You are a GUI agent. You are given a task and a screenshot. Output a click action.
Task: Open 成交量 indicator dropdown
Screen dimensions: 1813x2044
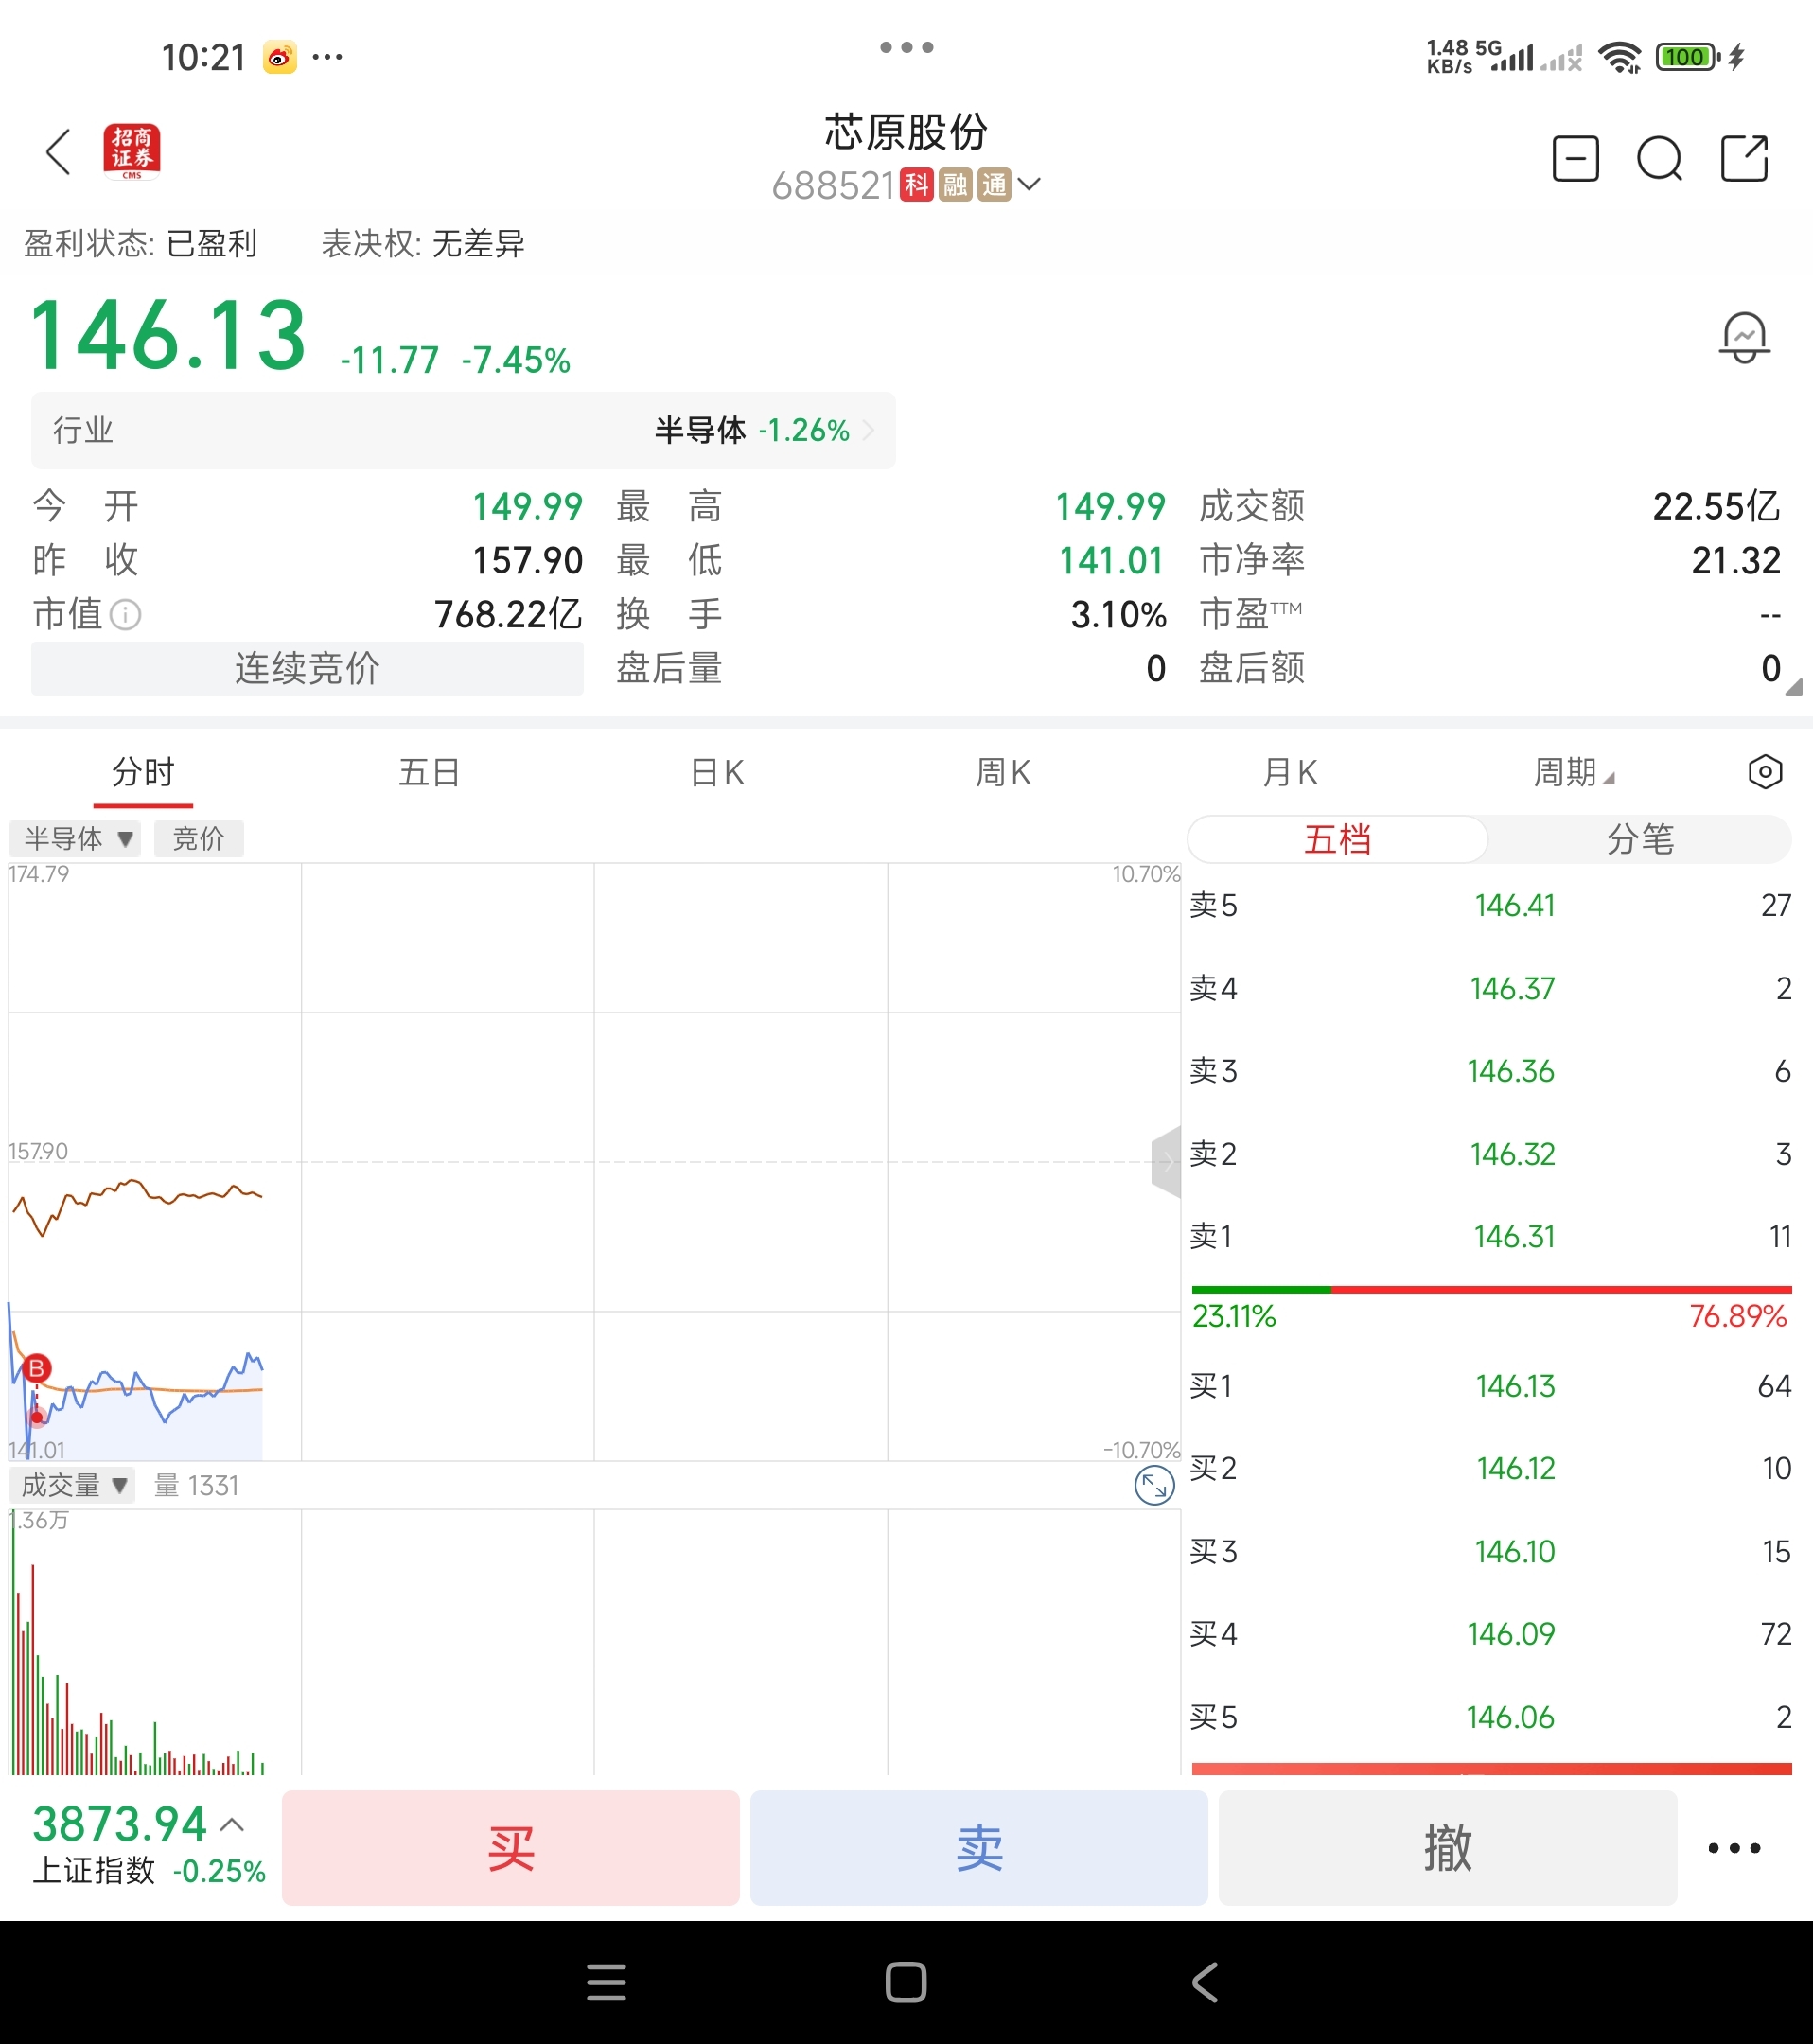[72, 1486]
